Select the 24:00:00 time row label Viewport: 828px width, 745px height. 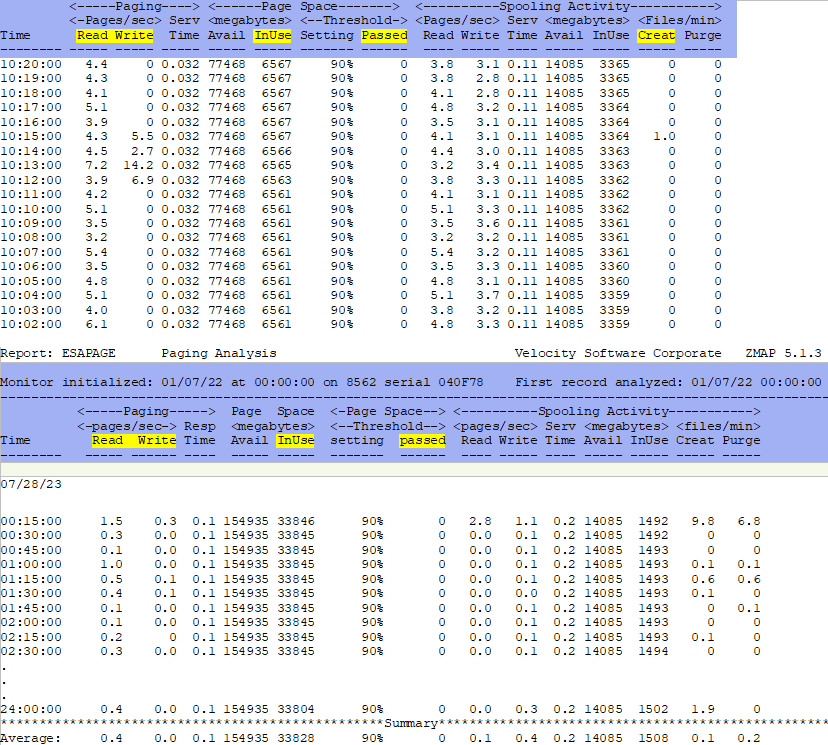point(31,709)
